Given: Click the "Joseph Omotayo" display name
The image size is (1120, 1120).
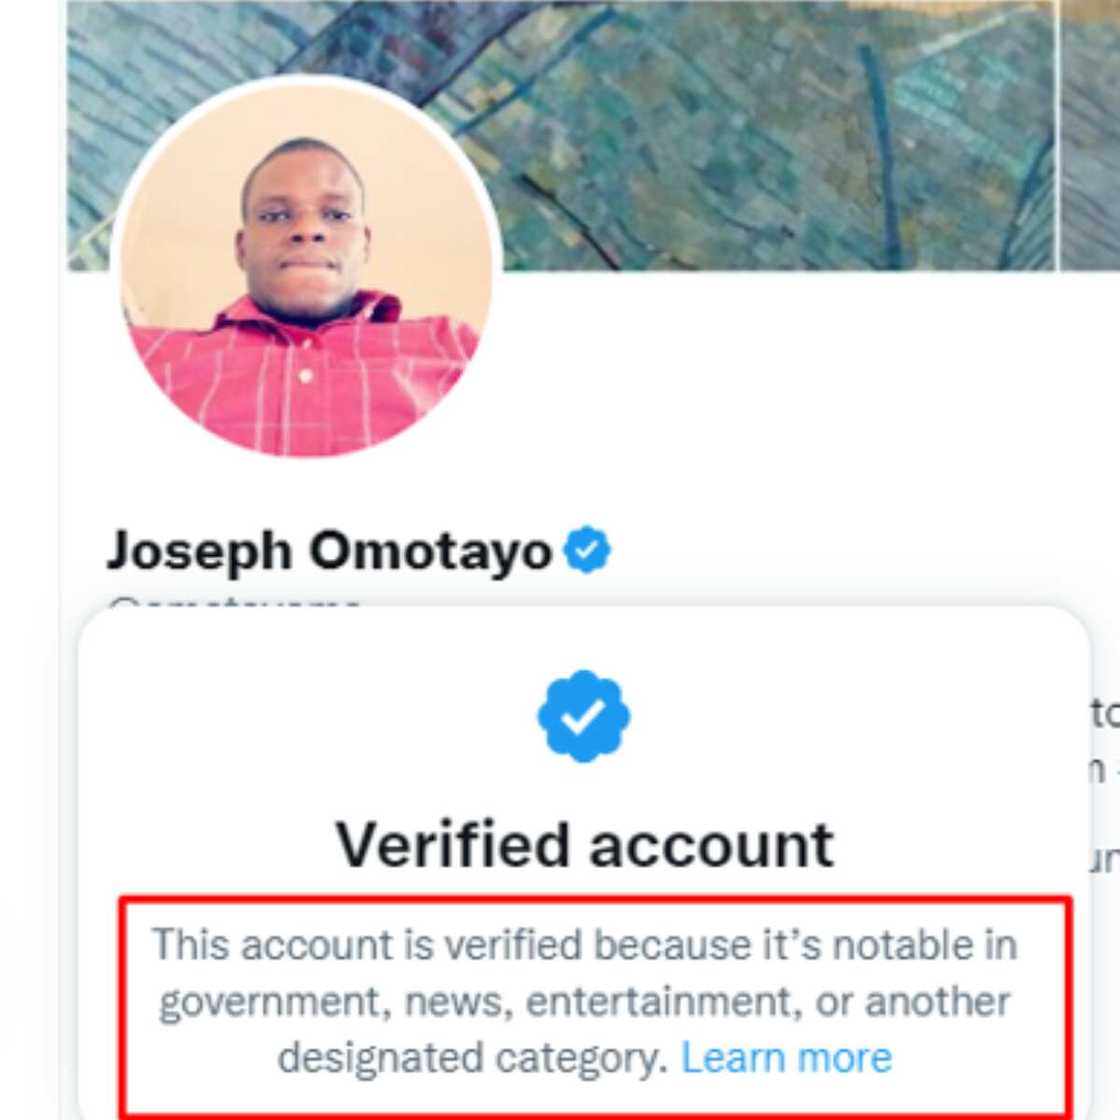Looking at the screenshot, I should [x=329, y=551].
